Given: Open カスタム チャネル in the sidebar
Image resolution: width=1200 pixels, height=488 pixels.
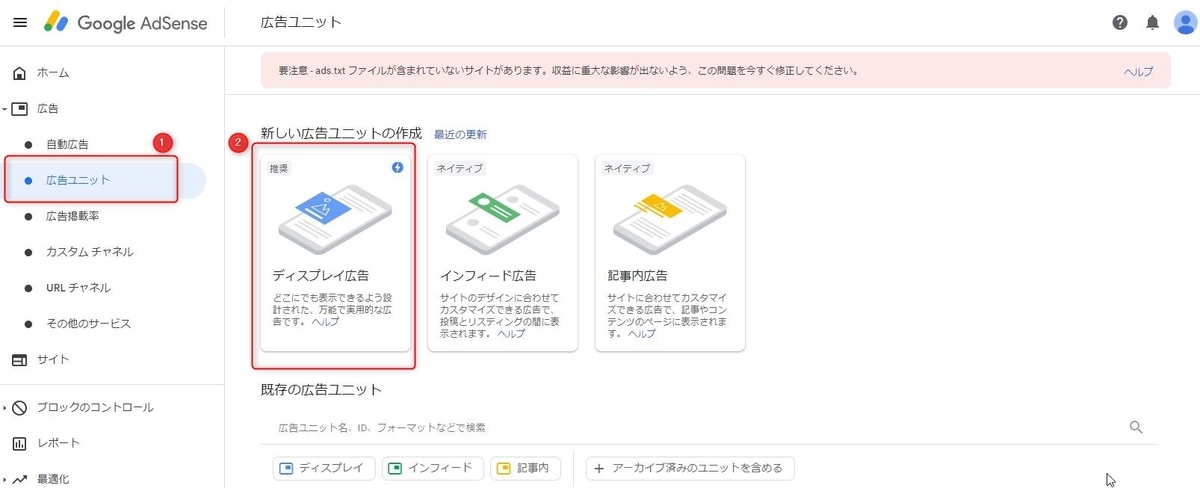Looking at the screenshot, I should pos(89,252).
